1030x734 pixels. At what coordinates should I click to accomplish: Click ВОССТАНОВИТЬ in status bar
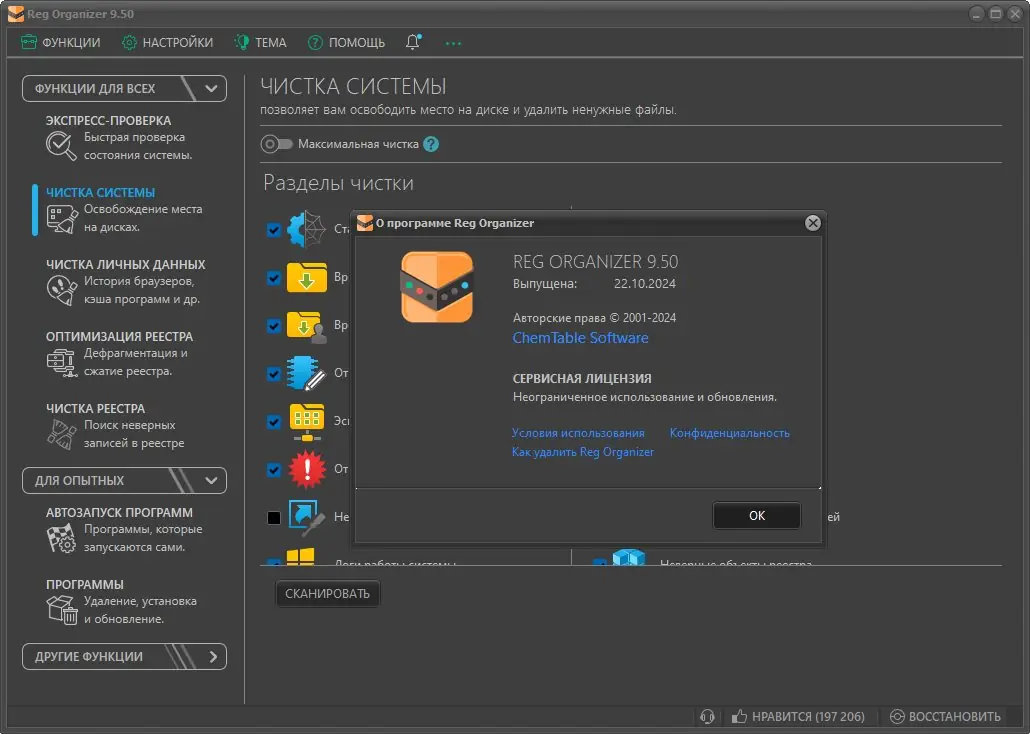pos(945,716)
